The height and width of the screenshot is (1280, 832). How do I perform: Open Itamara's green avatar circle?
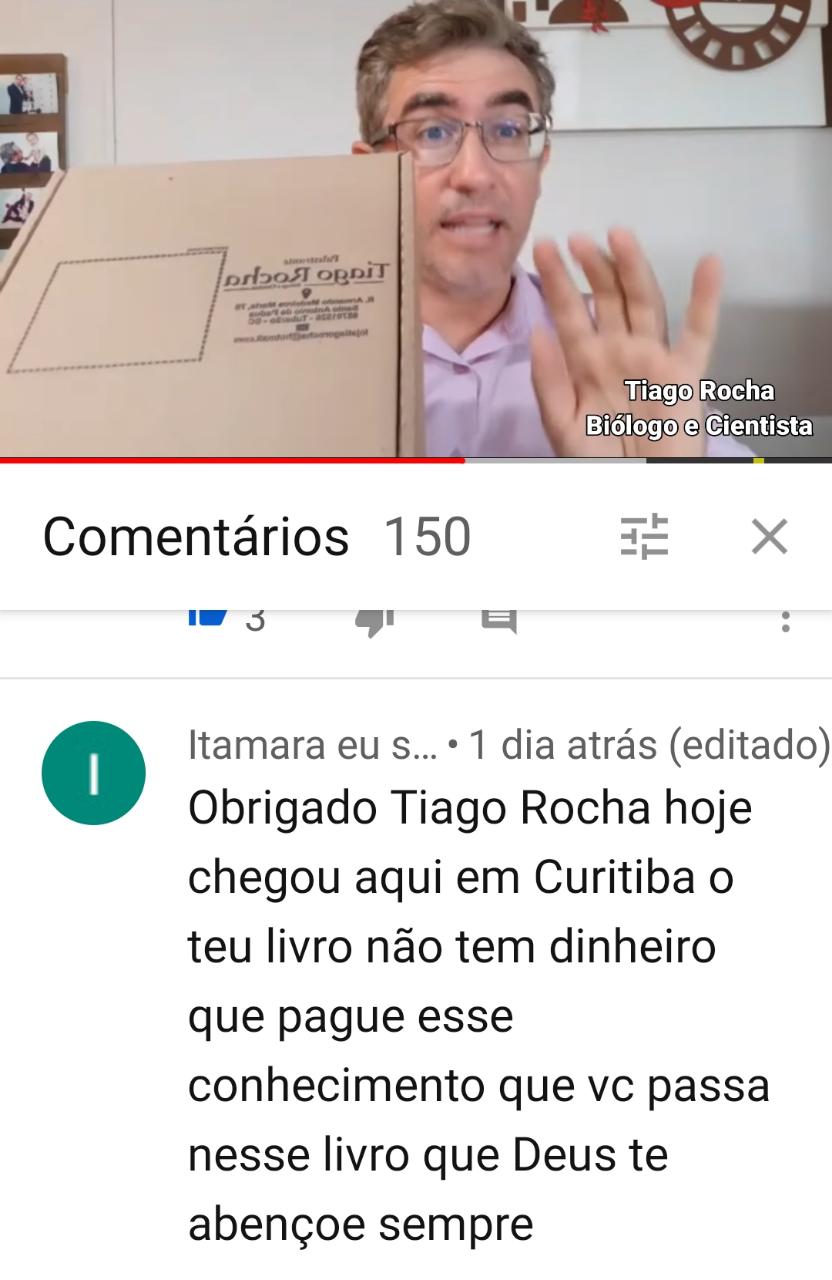click(94, 773)
